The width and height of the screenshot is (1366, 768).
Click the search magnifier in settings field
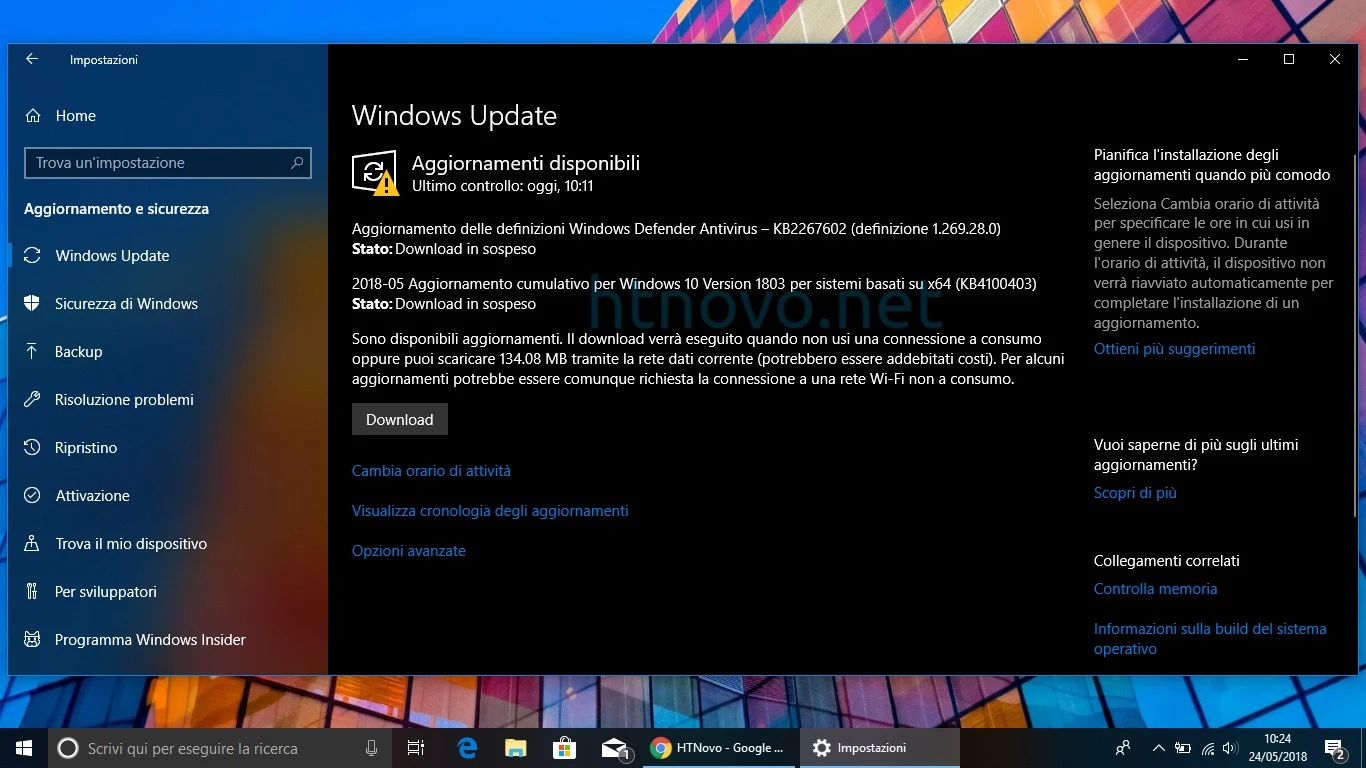[x=297, y=163]
